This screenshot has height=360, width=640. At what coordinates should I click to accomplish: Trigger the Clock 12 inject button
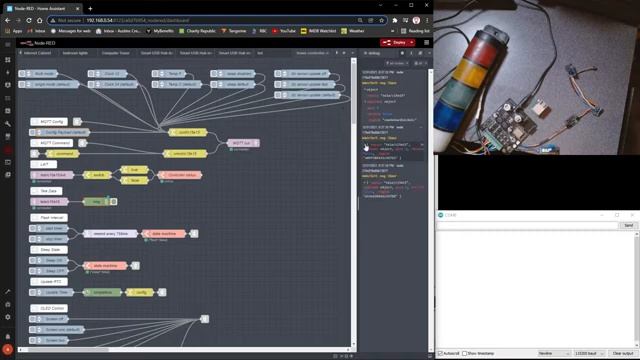pyautogui.click(x=91, y=74)
